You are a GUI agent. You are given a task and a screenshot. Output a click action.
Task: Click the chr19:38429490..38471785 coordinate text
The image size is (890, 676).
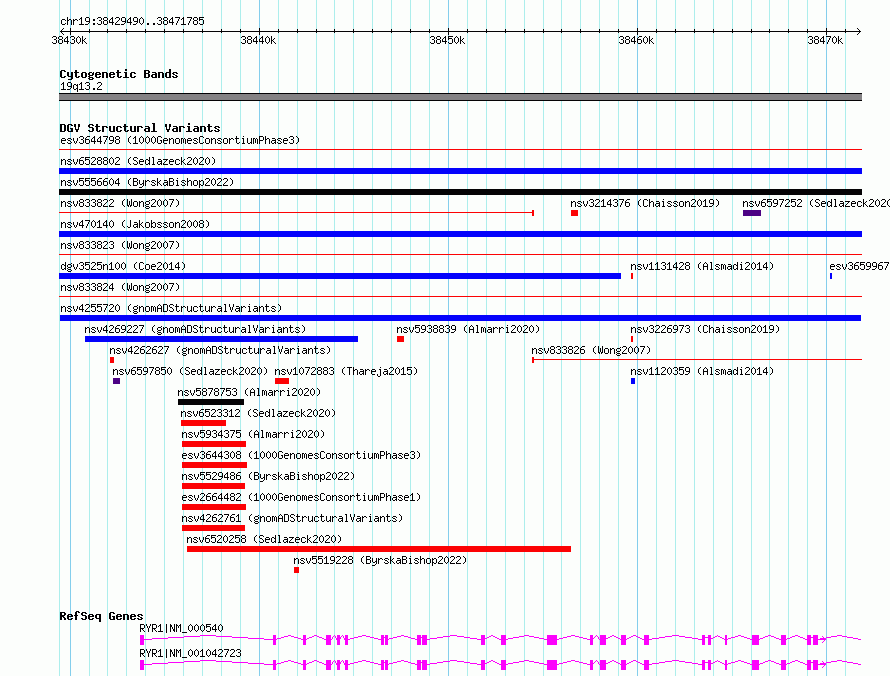pos(132,21)
